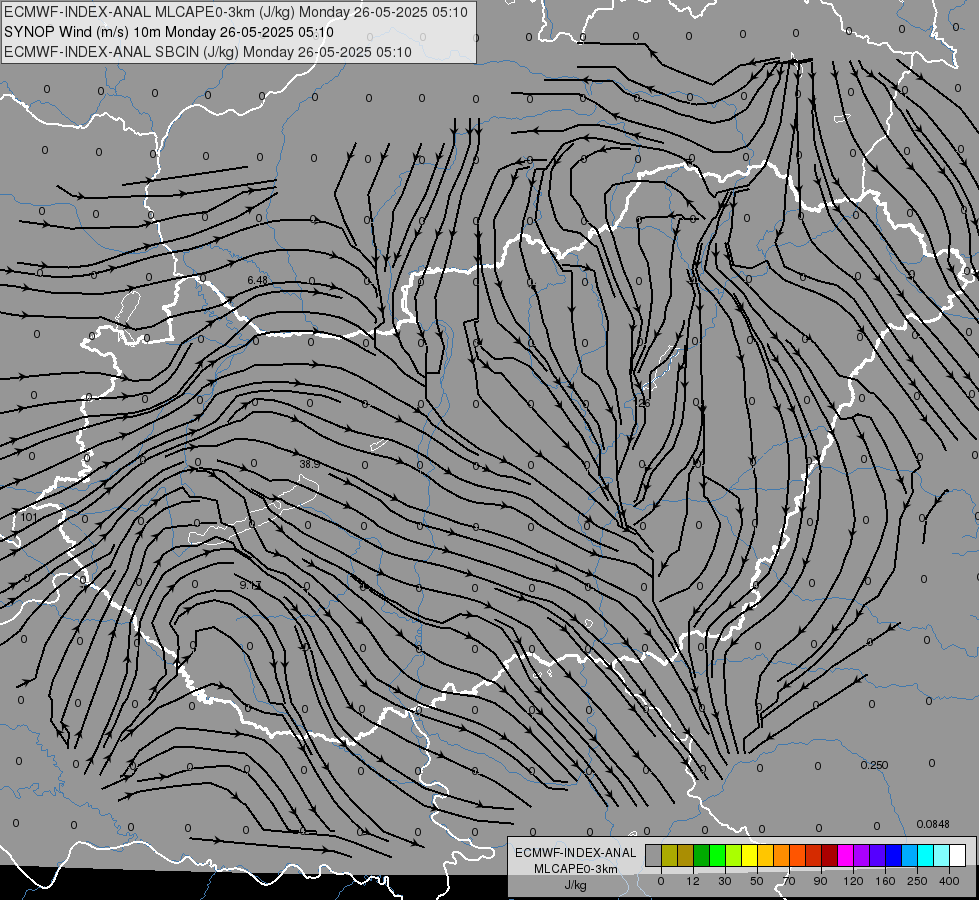Click the J/kg unit label in legend
Screen dimensions: 979x900
click(576, 885)
